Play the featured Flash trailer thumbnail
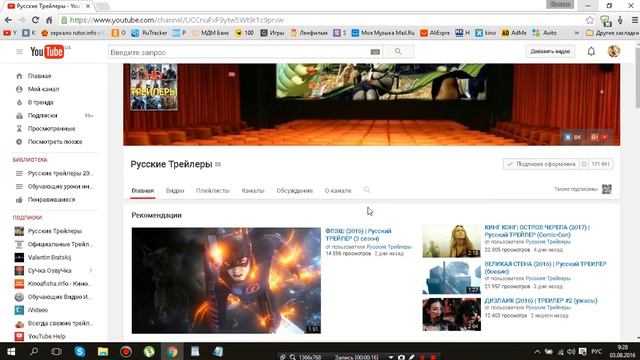Image resolution: width=640 pixels, height=360 pixels. (x=226, y=280)
